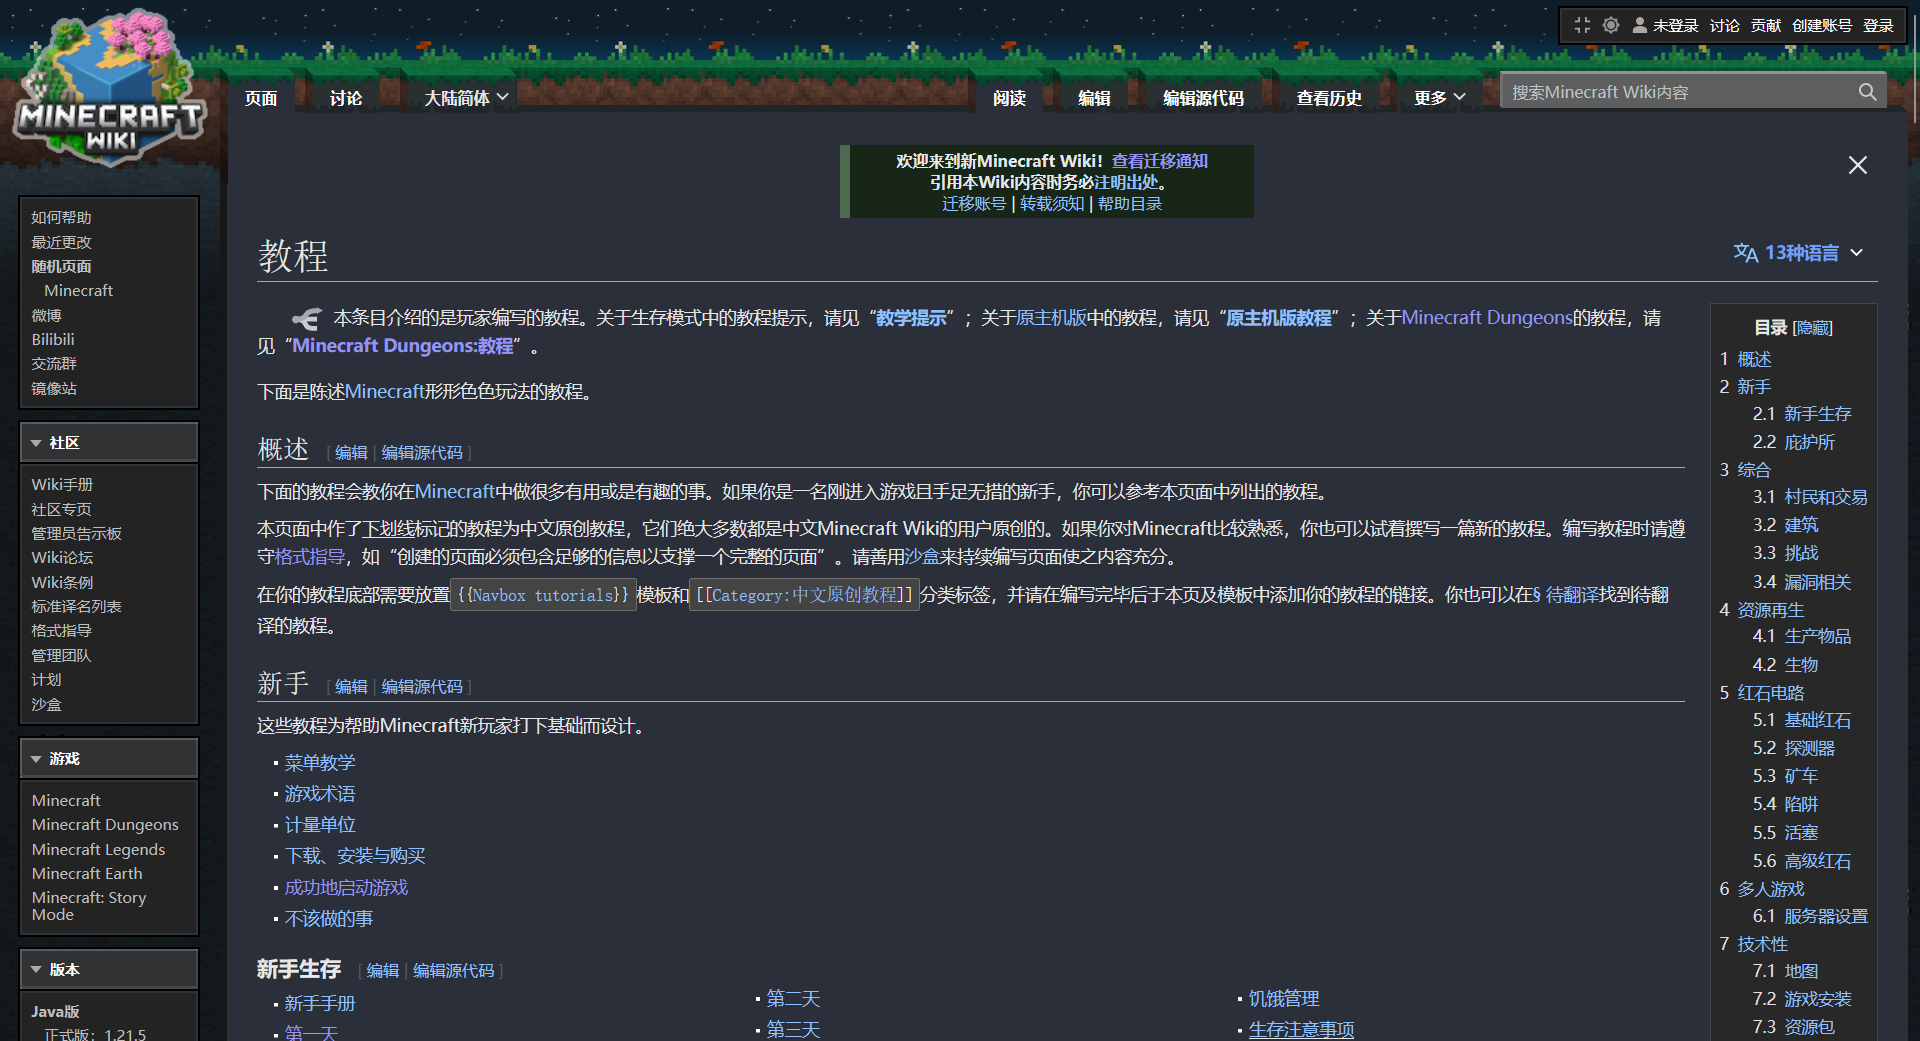Open the 第二天 tutorial
The width and height of the screenshot is (1920, 1041).
(793, 999)
